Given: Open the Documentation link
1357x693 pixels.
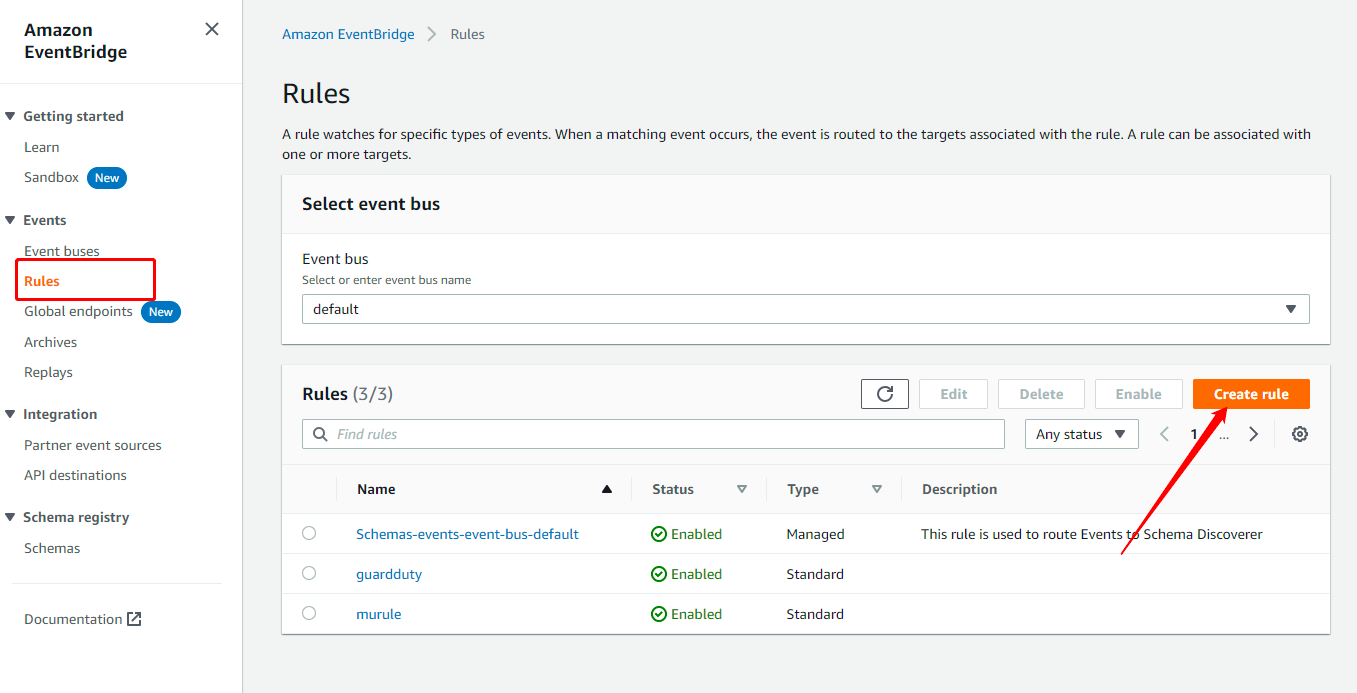Looking at the screenshot, I should coord(73,619).
